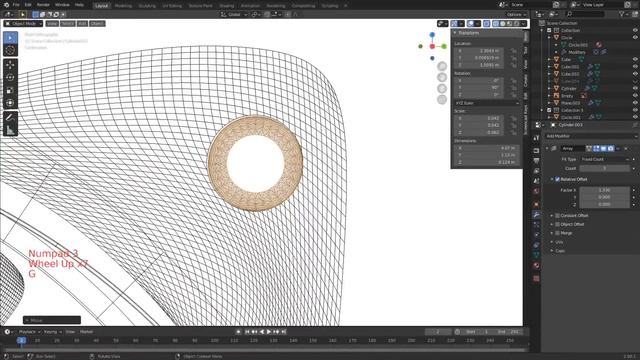Open the Playback popover in timeline
640x360 pixels.
tap(29, 332)
